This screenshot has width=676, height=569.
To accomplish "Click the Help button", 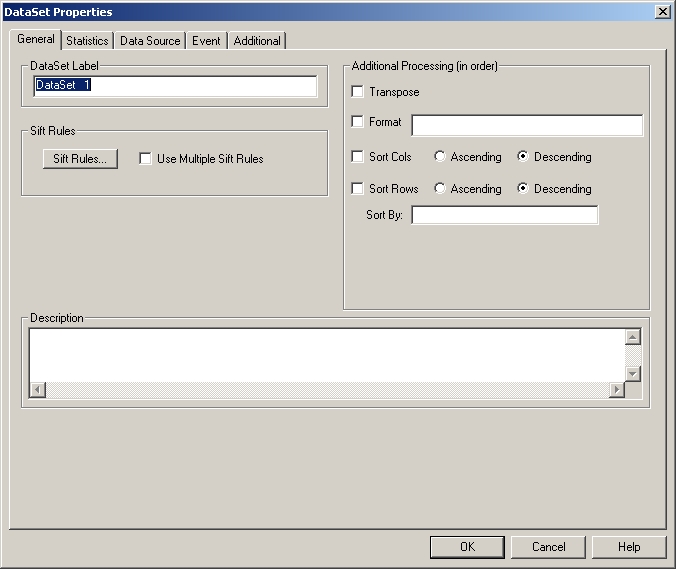I will click(x=629, y=547).
